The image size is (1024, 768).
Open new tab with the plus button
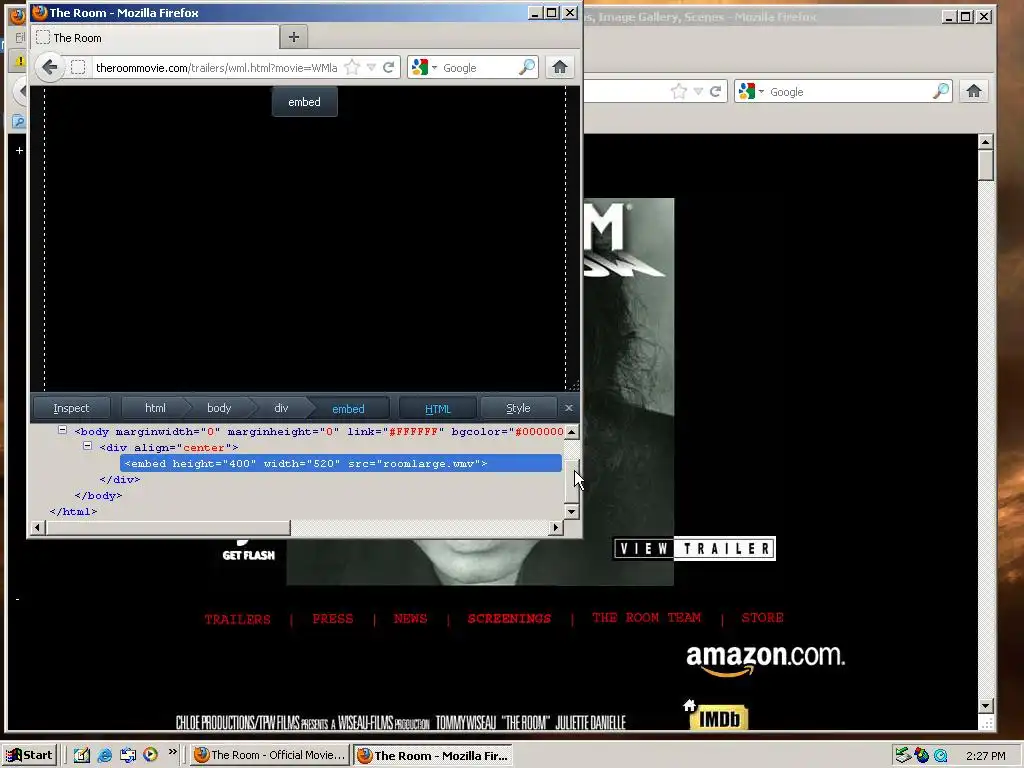[x=294, y=37]
